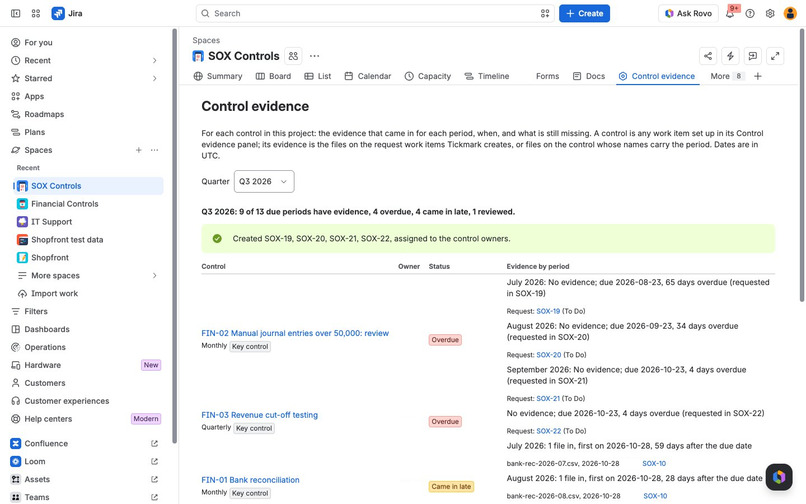
Task: Click the feedback speech bubble icon
Action: [x=753, y=56]
